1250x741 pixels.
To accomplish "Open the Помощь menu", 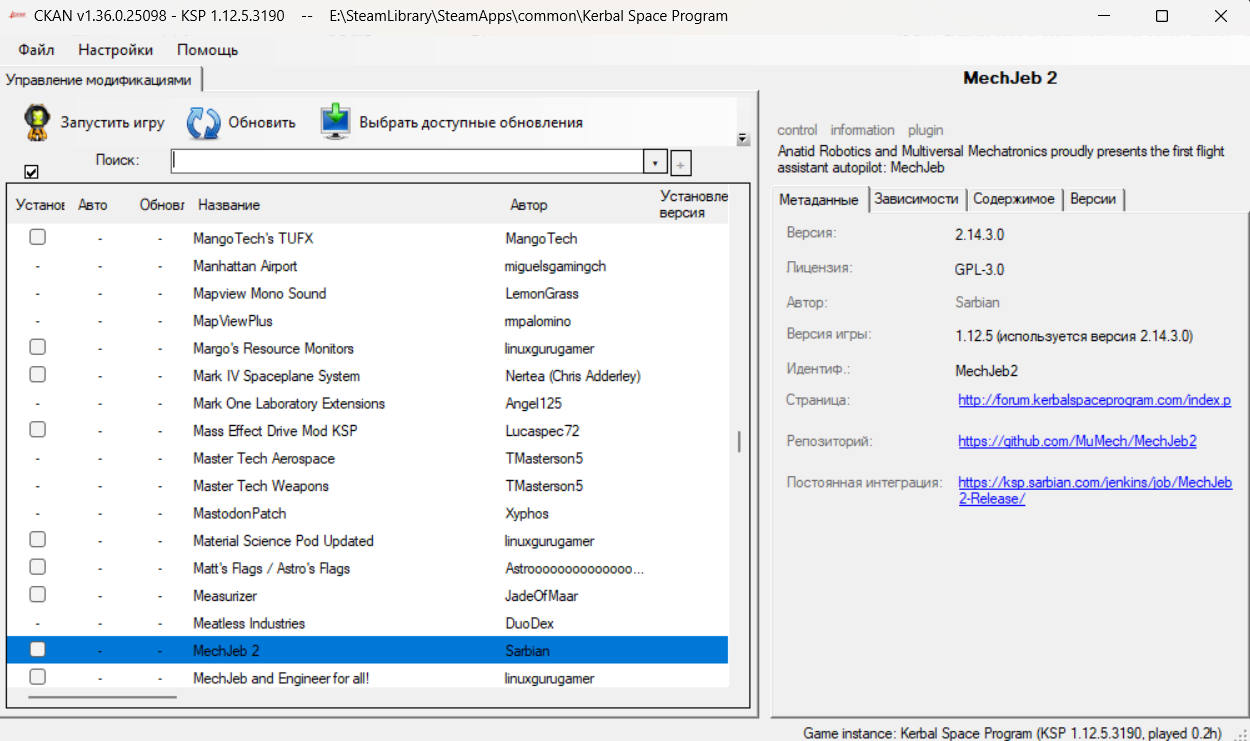I will pyautogui.click(x=208, y=49).
